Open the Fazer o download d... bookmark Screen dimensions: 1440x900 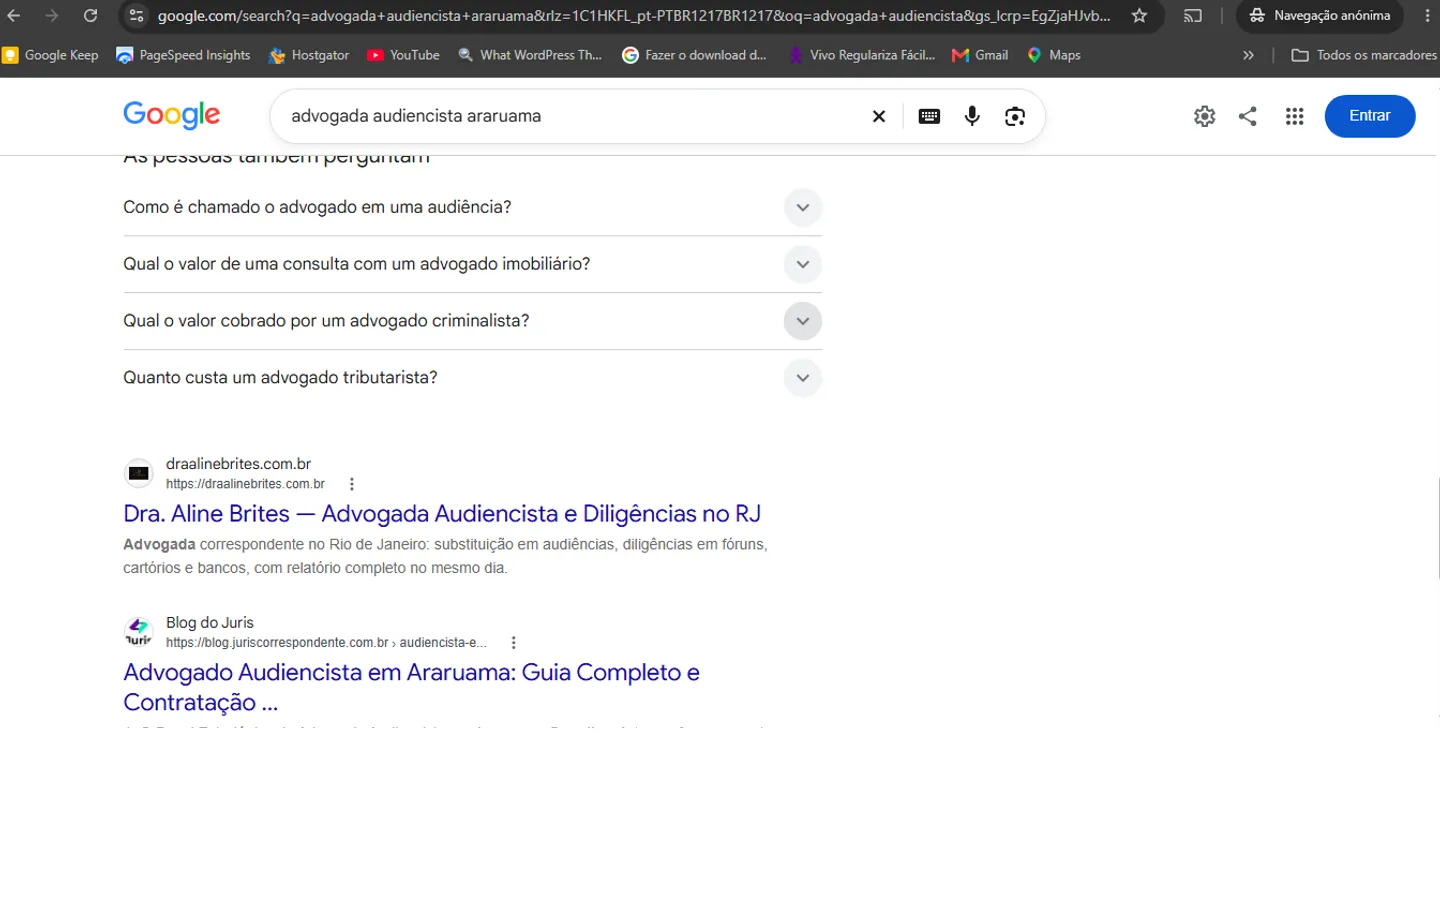coord(694,55)
